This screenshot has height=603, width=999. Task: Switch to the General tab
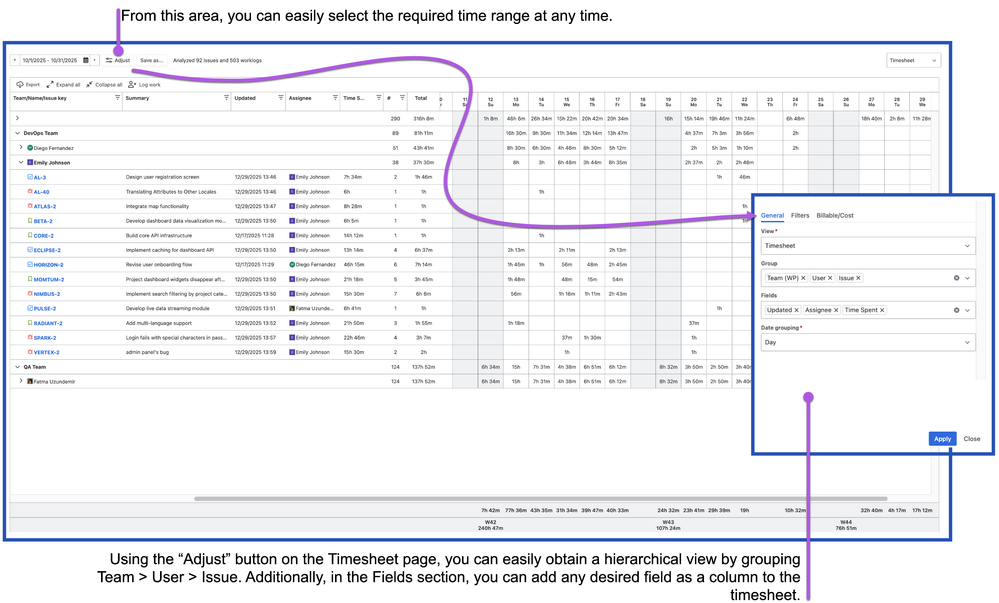(x=772, y=215)
